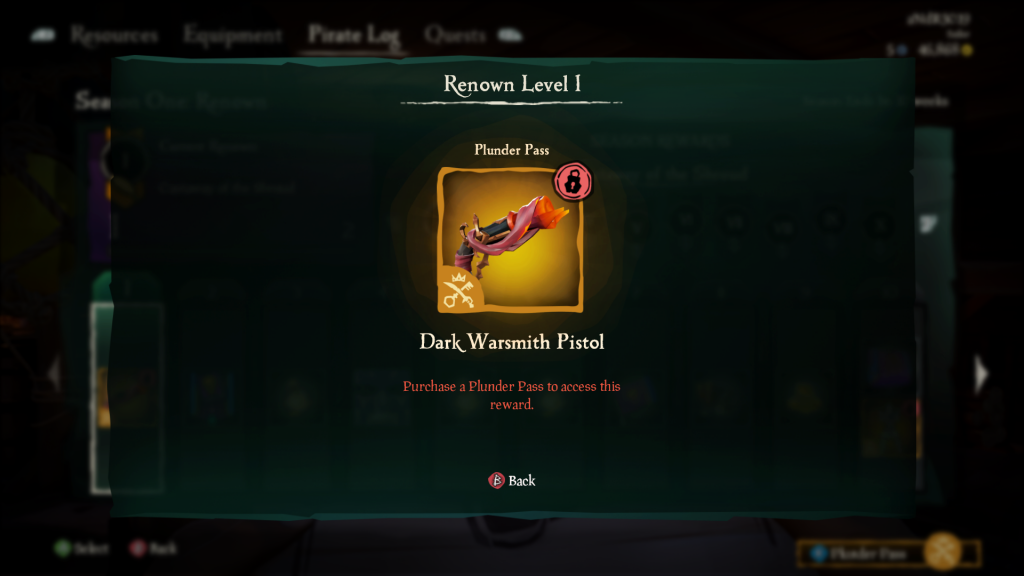Click the gold coin balance at top right
Screen dimensions: 1024x576
tap(945, 50)
